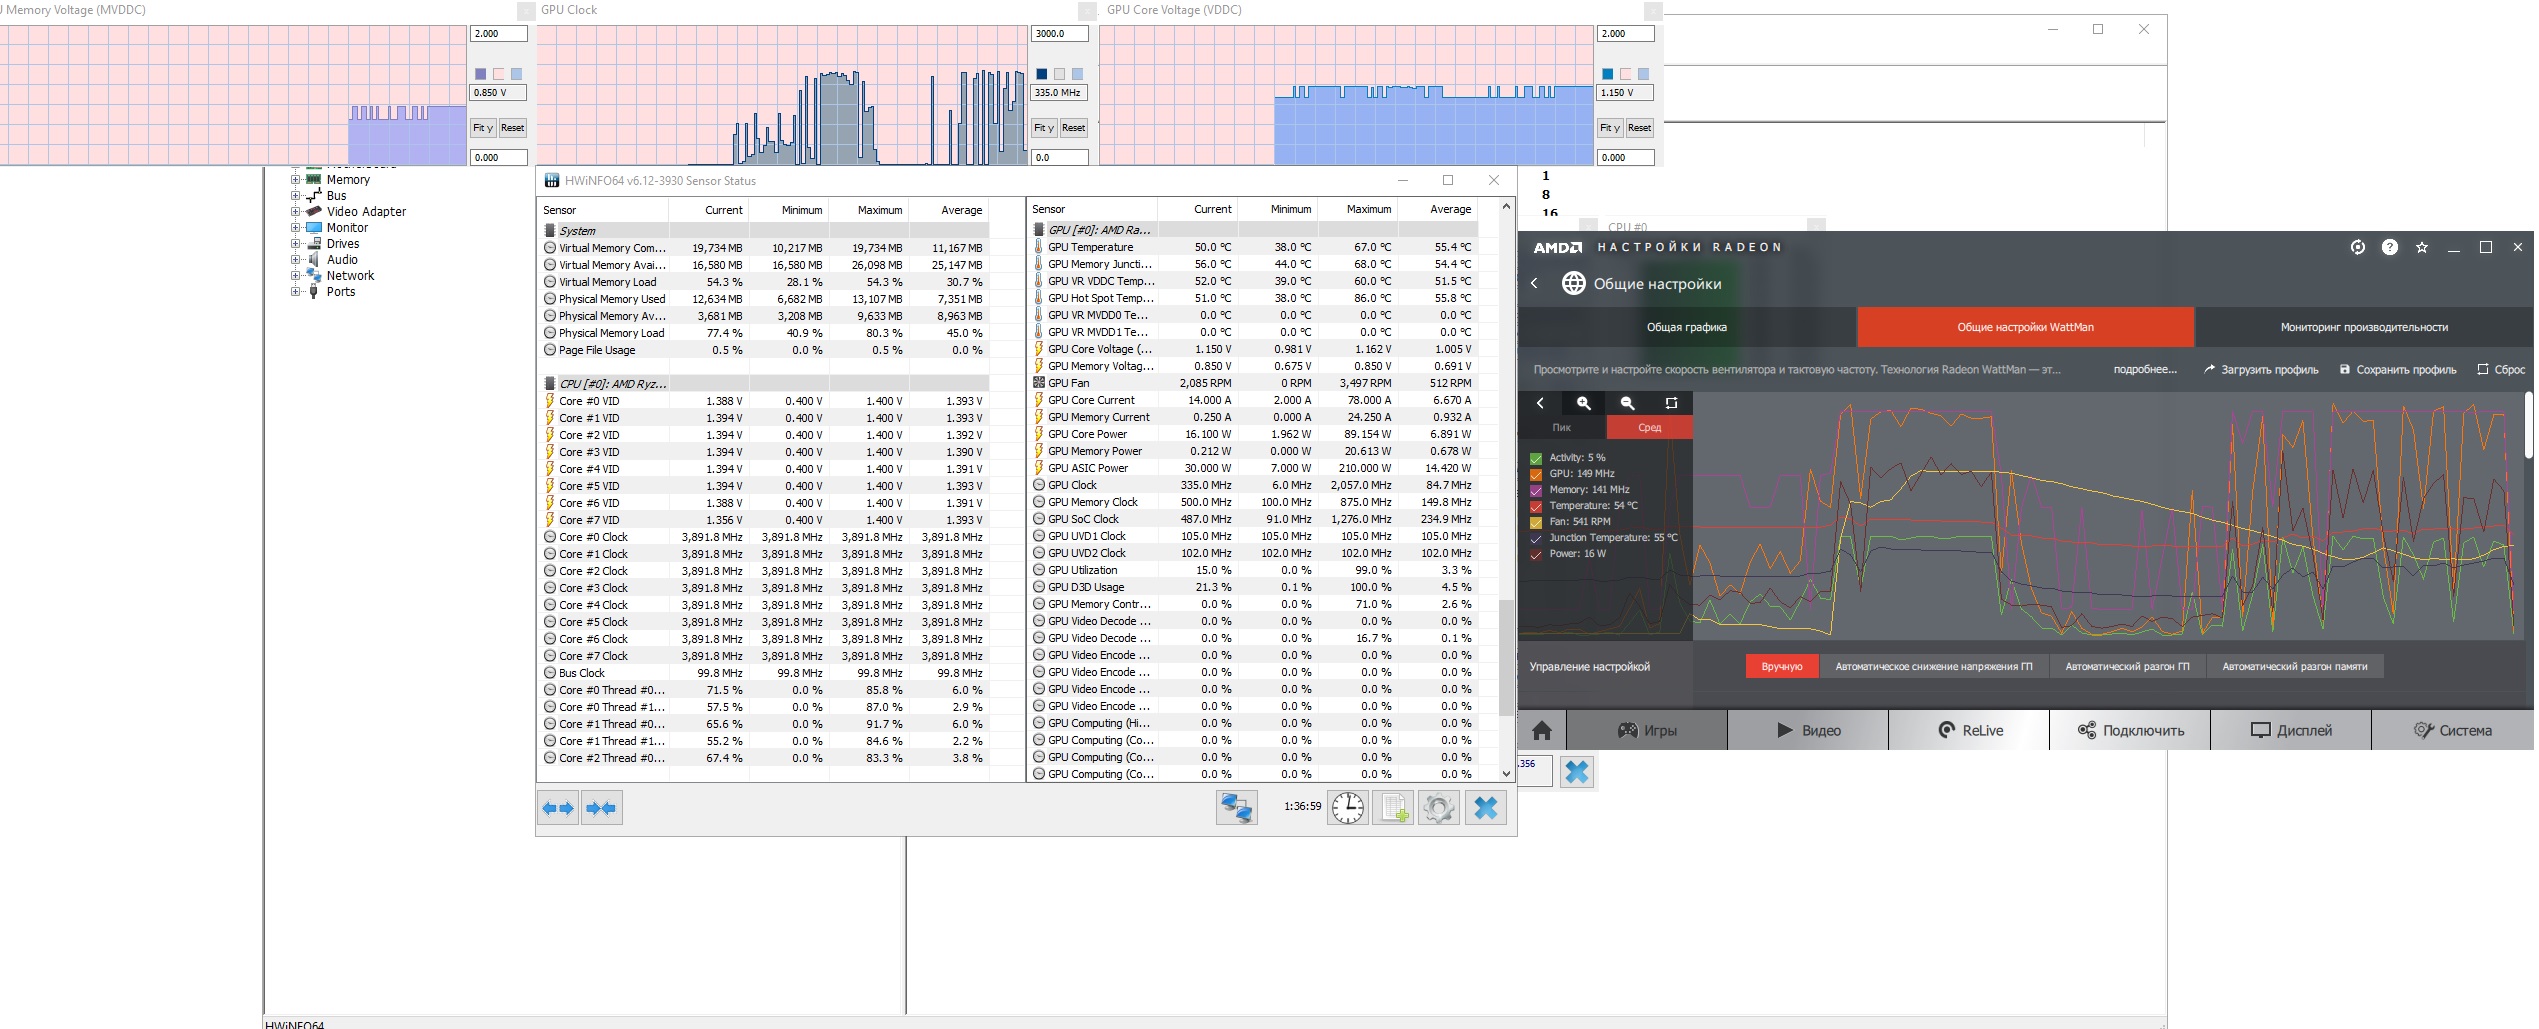Go to the Radeon Settings home icon

pyautogui.click(x=1542, y=731)
